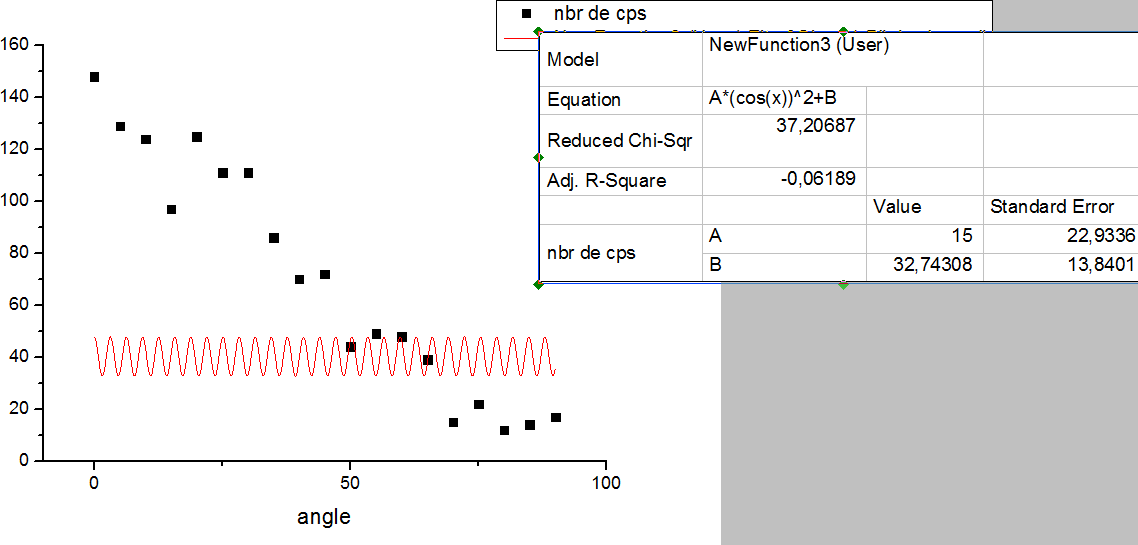Click the Equation cell A*(cos(x))^2+B
This screenshot has height=545, width=1138.
pyautogui.click(x=772, y=98)
